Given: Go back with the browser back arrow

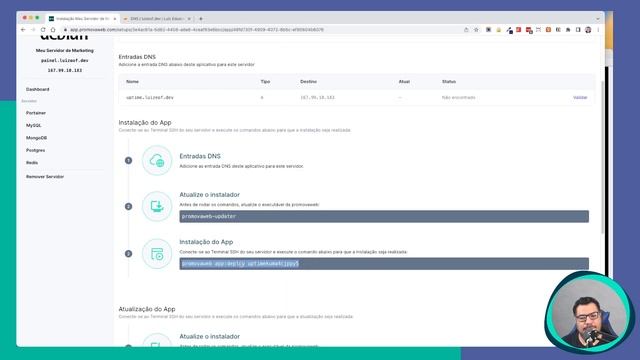Looking at the screenshot, I should pos(23,30).
